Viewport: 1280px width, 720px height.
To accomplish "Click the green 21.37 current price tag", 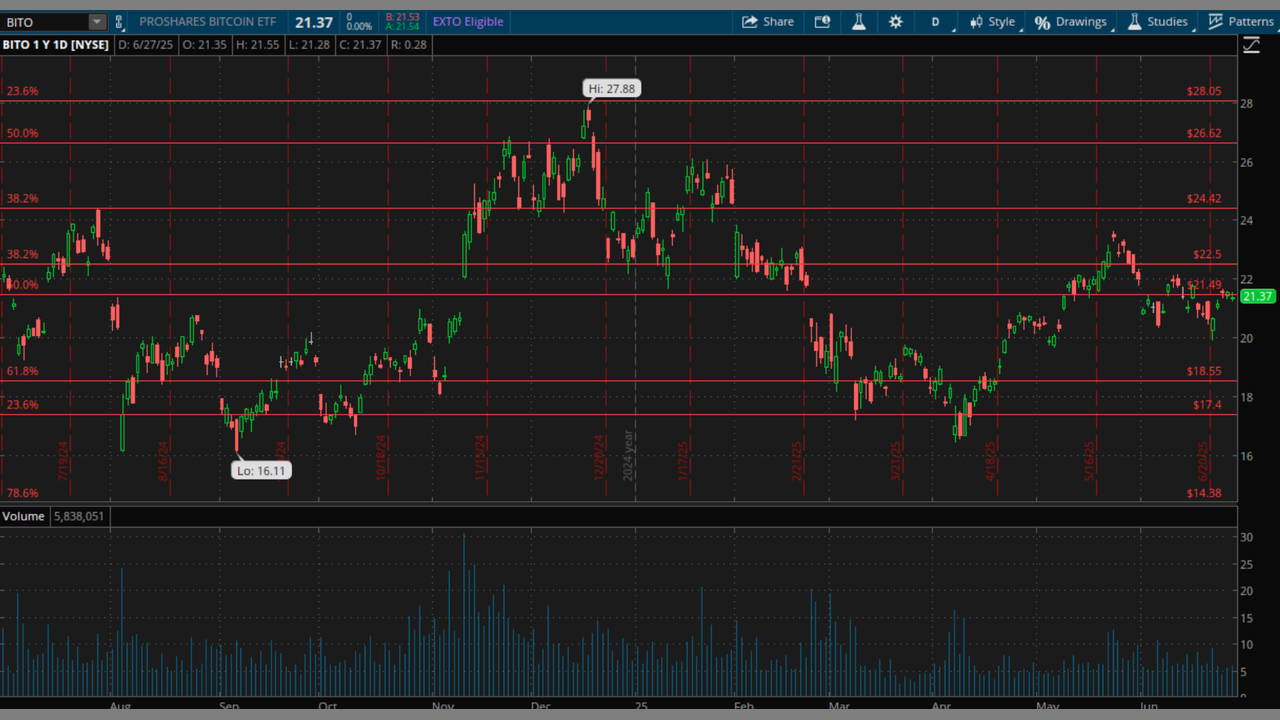I will click(1257, 297).
